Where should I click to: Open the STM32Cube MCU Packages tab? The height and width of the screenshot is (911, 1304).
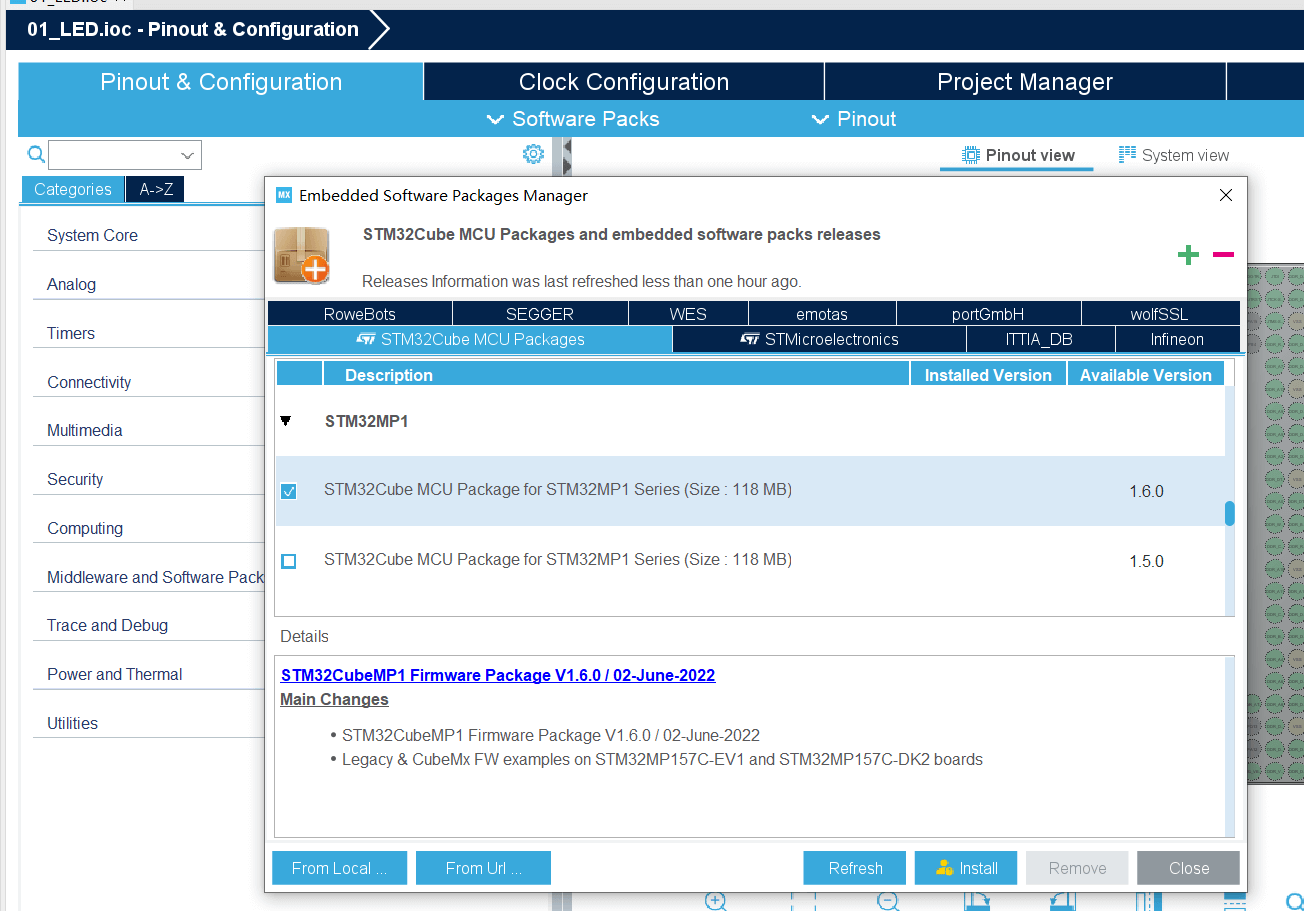(x=470, y=339)
